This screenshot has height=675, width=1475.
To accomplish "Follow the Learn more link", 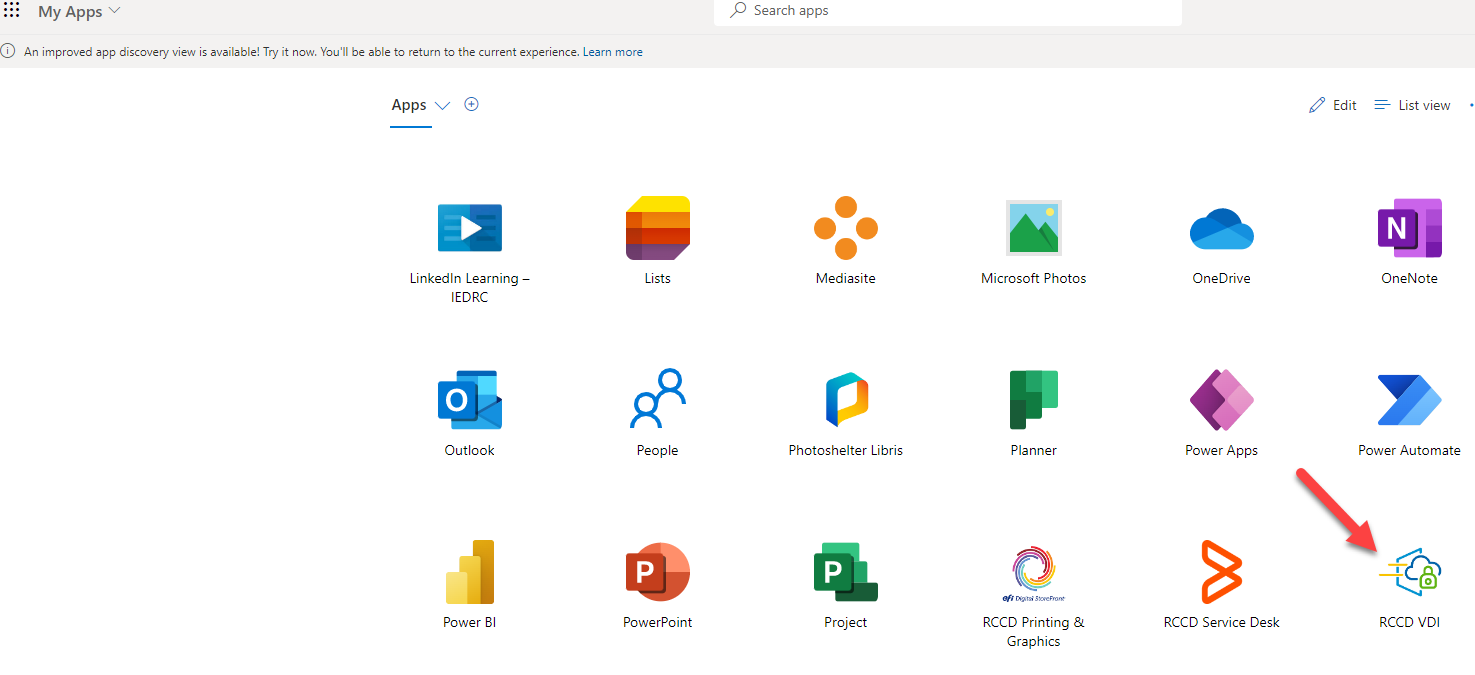I will (x=613, y=52).
